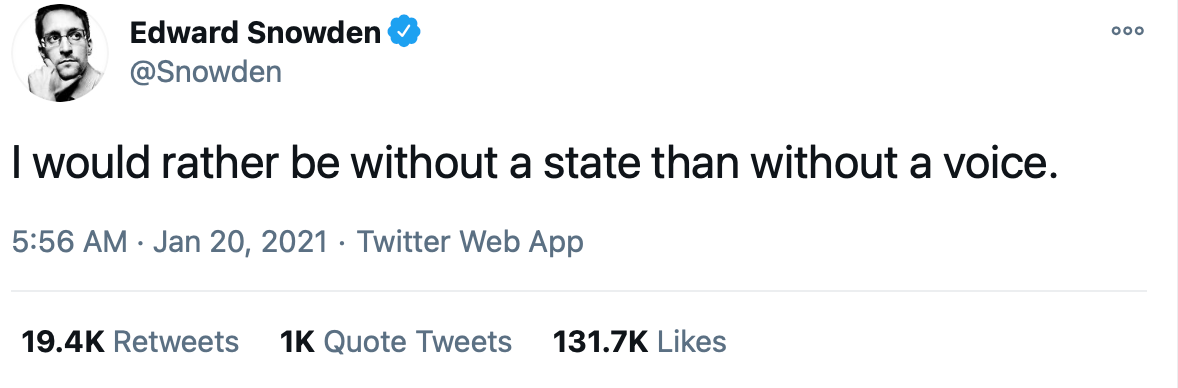Open the 1K Quote Tweets list
1178x388 pixels.
coord(395,342)
